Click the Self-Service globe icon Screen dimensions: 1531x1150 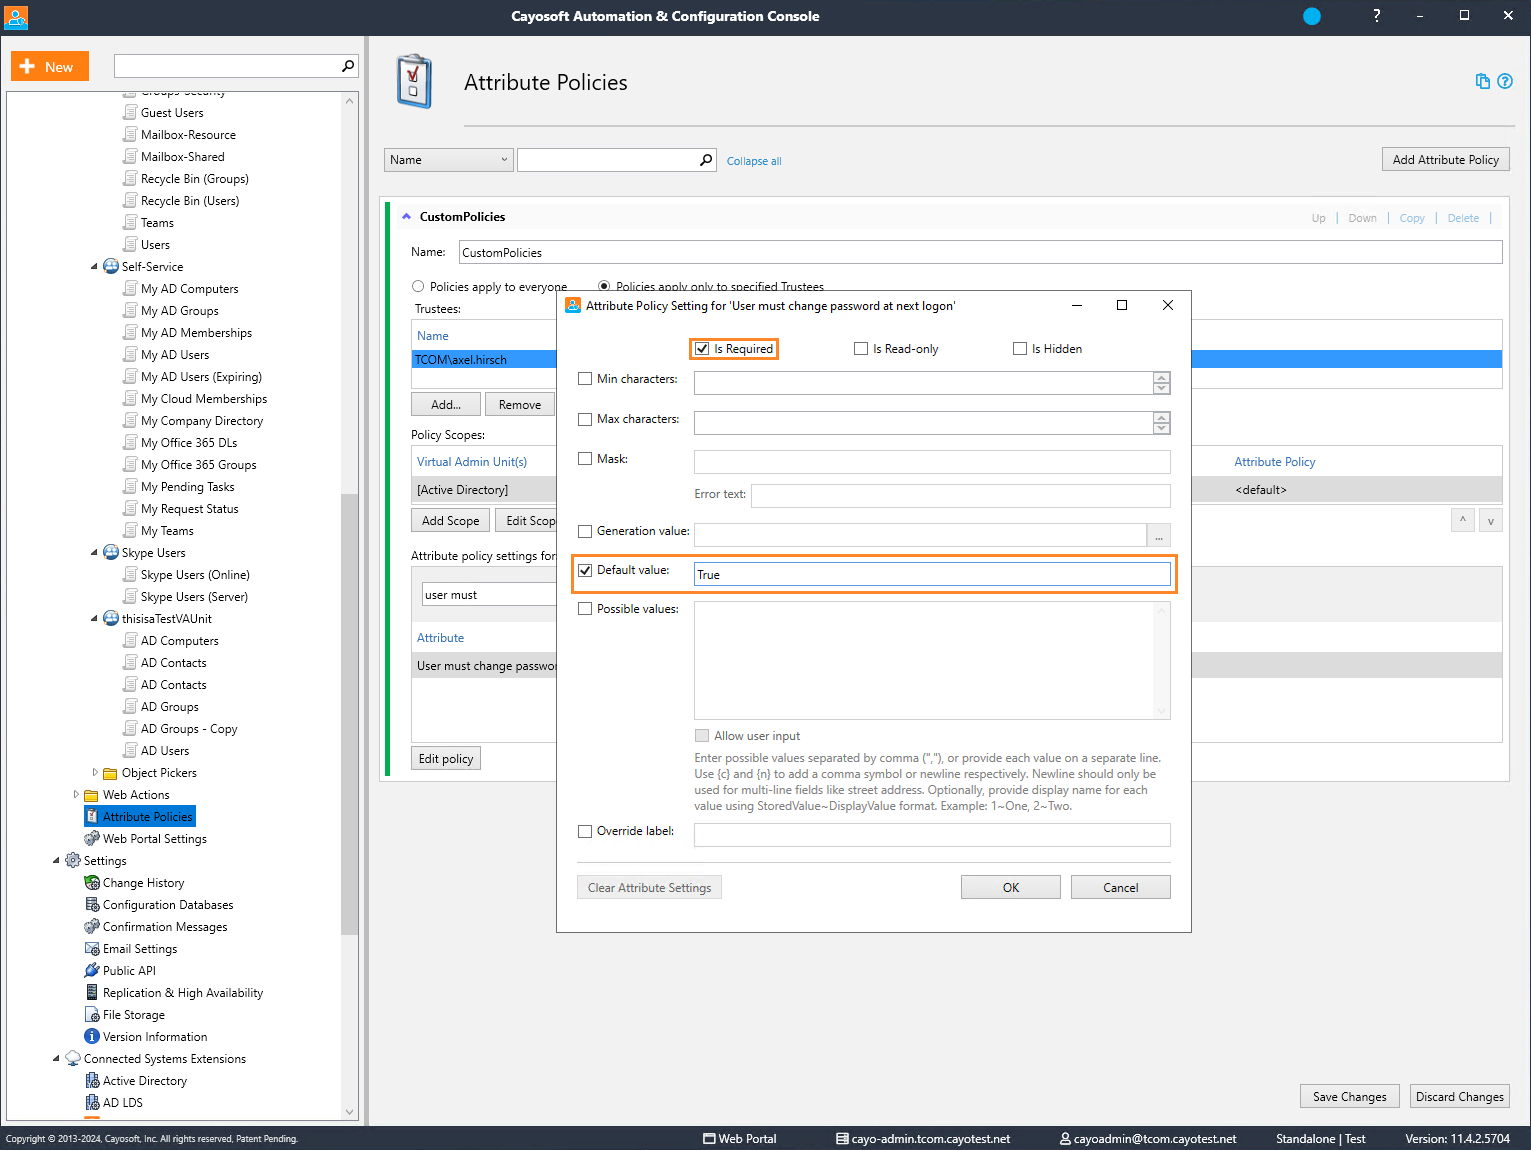111,267
